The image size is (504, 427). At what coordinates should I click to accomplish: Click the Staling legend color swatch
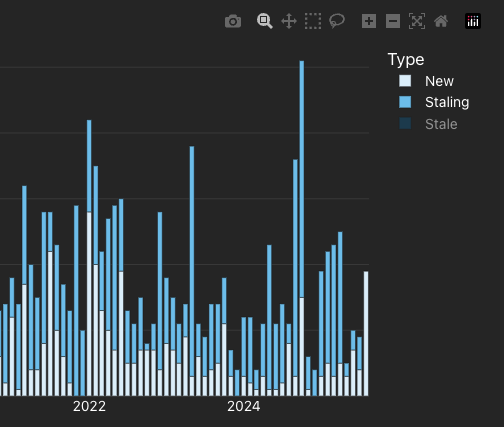click(x=405, y=102)
